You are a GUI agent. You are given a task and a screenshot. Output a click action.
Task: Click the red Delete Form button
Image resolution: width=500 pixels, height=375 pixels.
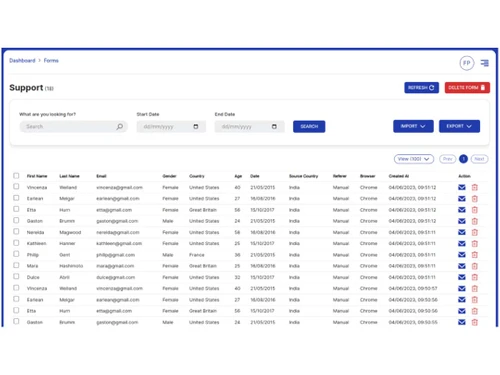[x=467, y=88]
